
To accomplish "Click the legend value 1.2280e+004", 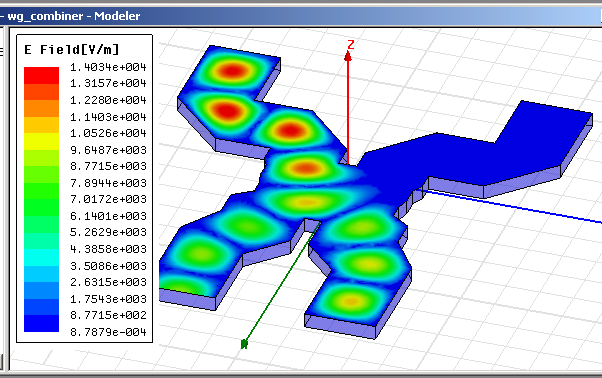I will (108, 100).
